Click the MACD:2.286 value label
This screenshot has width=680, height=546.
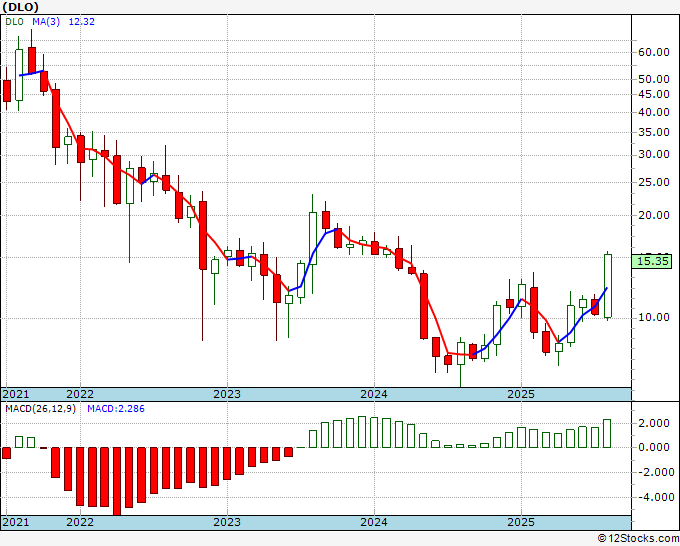[116, 409]
